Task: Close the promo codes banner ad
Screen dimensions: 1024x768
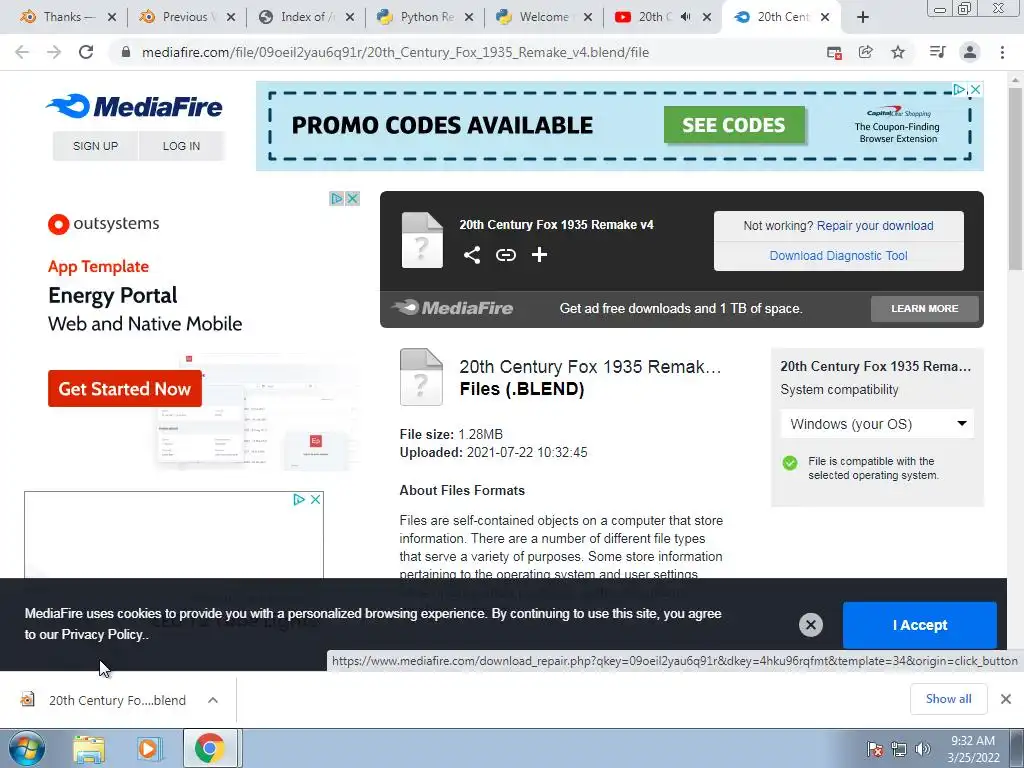Action: [975, 89]
